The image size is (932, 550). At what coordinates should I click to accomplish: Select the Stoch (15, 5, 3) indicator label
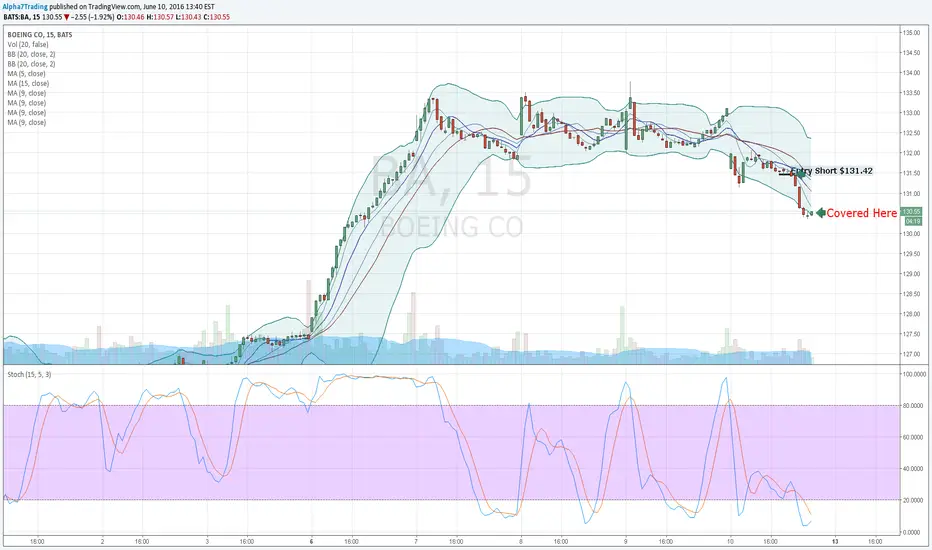pos(29,374)
